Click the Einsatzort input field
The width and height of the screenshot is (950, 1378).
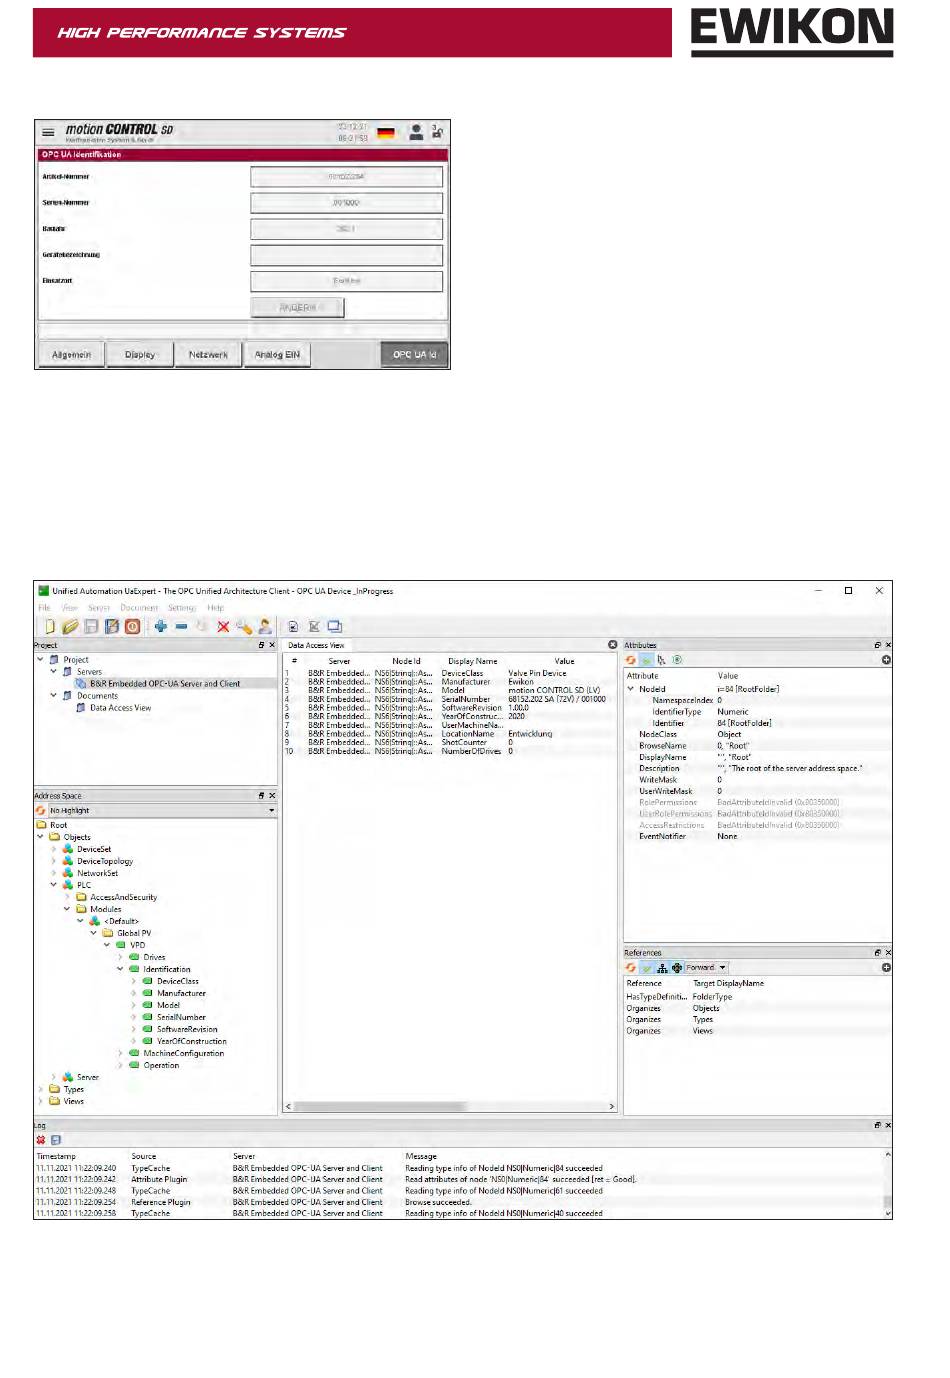click(x=346, y=281)
